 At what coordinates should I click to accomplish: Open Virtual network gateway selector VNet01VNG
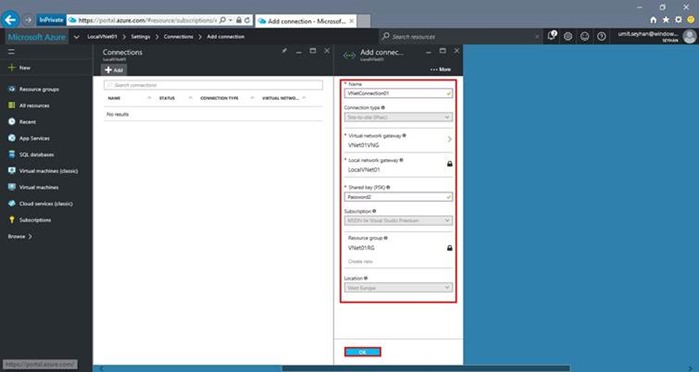coord(398,141)
